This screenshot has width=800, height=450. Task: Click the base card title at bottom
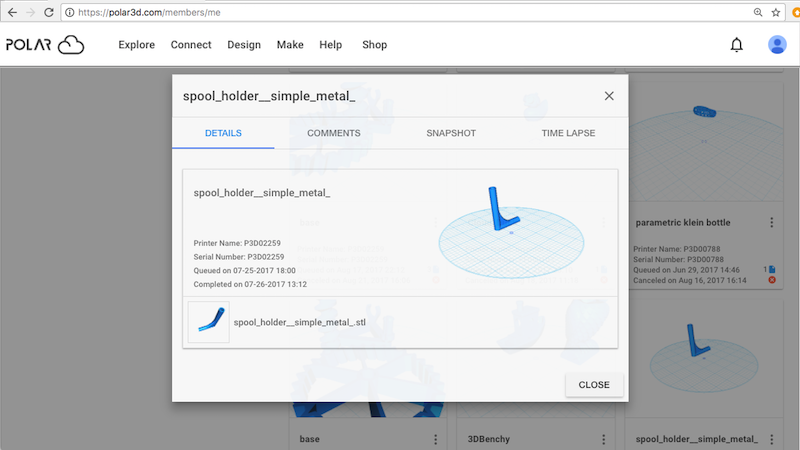[x=309, y=439]
